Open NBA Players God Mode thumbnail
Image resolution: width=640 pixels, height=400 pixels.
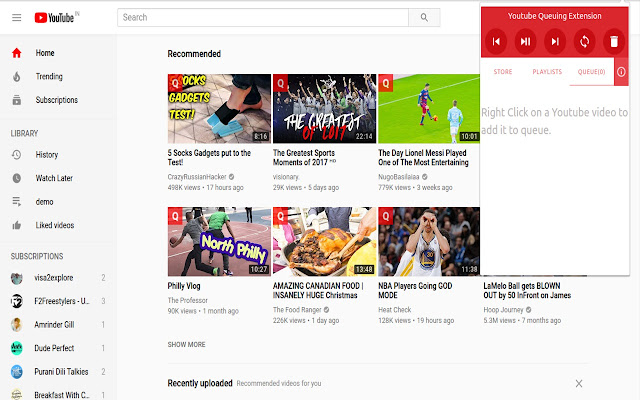pos(429,242)
